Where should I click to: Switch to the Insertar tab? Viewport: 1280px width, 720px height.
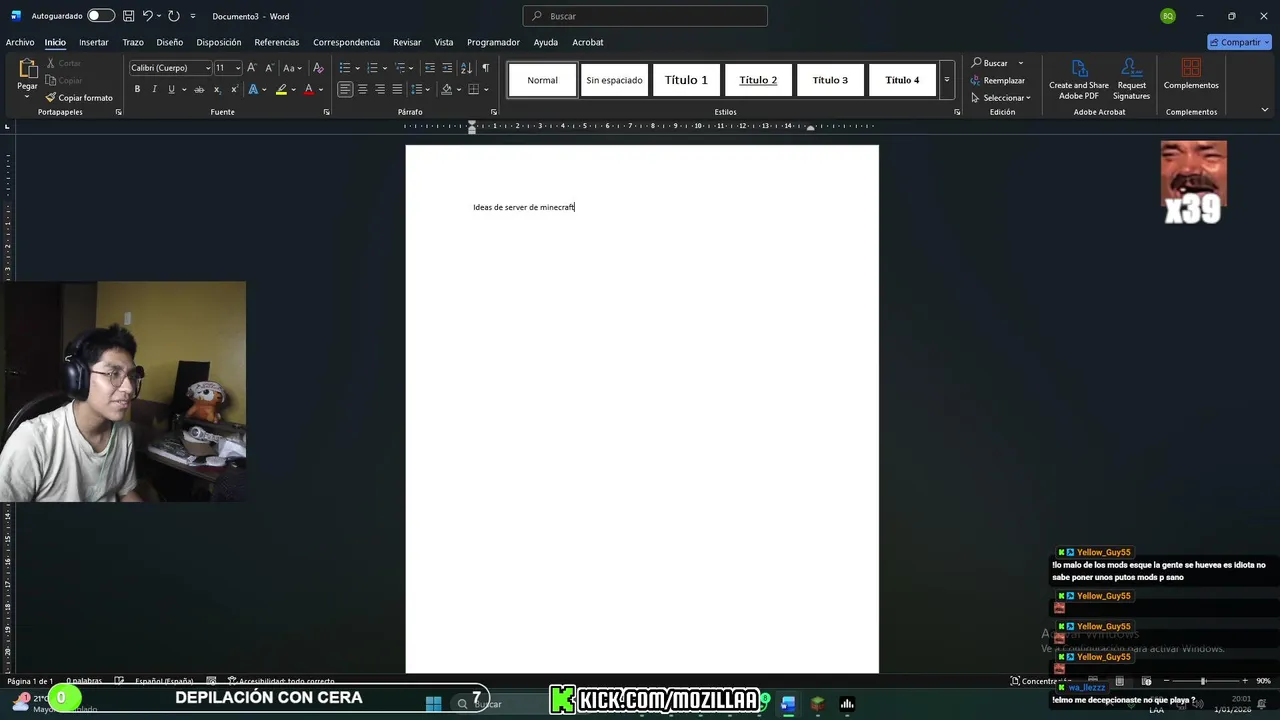(94, 42)
